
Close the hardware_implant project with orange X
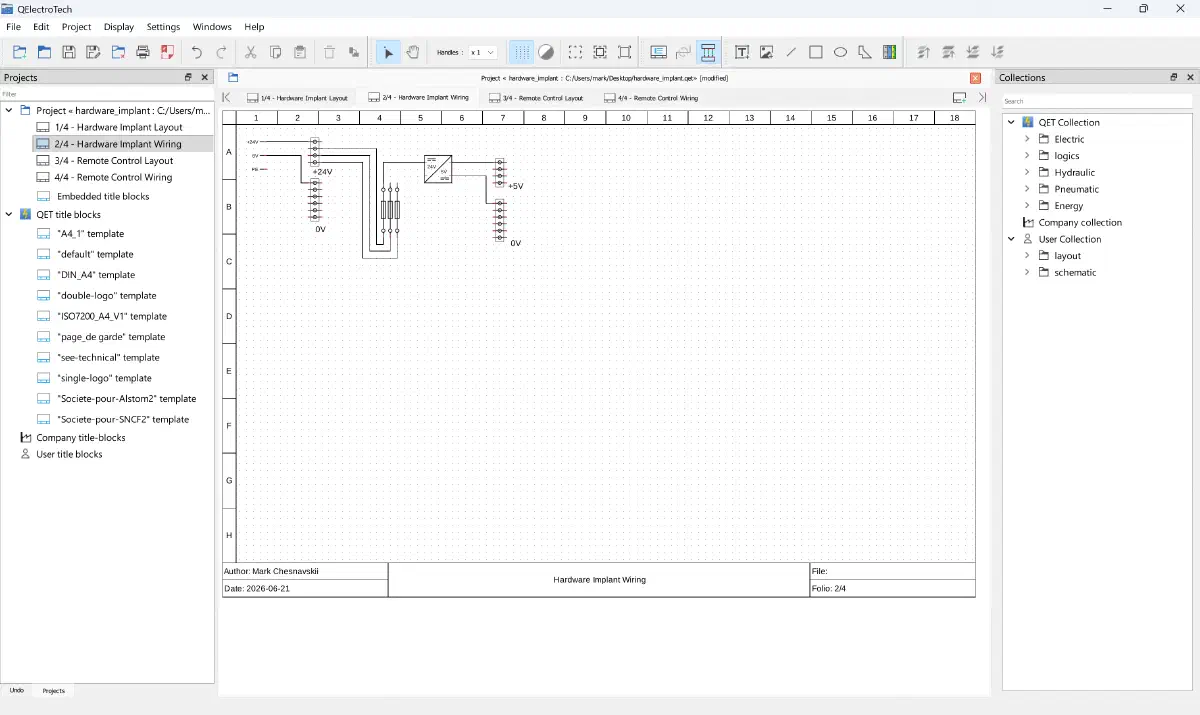(975, 77)
